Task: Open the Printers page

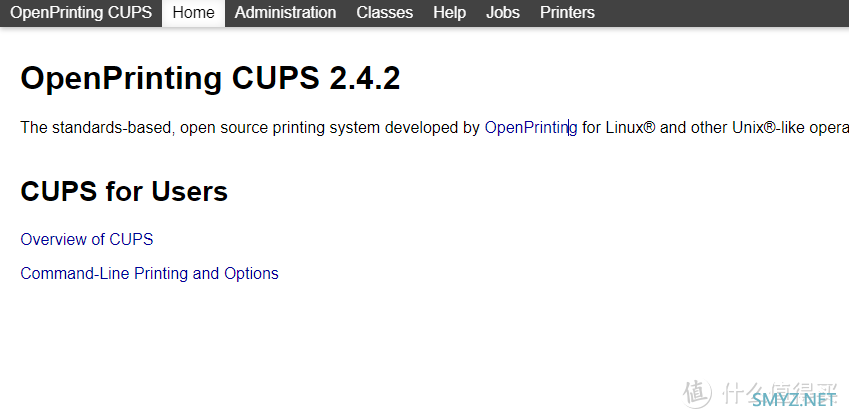Action: pos(567,12)
